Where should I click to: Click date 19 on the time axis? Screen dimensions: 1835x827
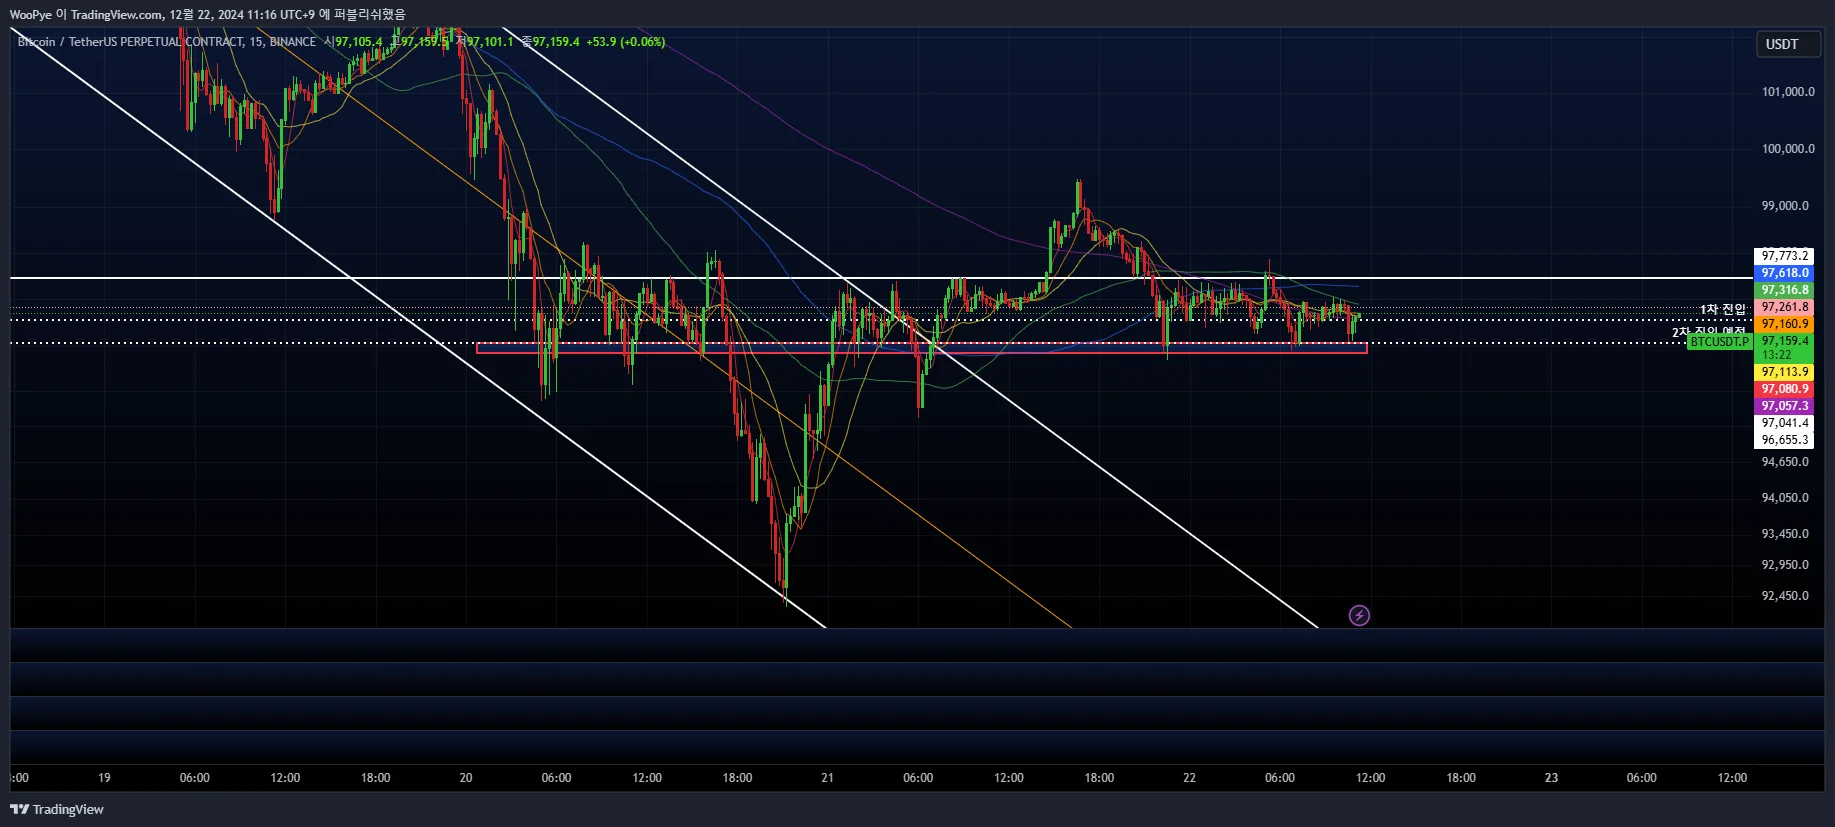[104, 778]
